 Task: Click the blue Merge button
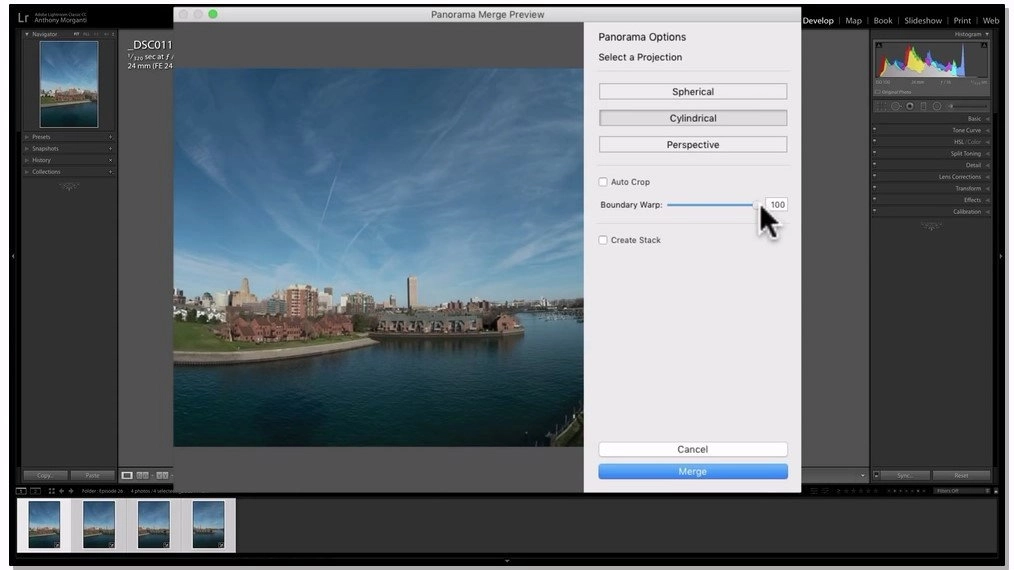693,471
